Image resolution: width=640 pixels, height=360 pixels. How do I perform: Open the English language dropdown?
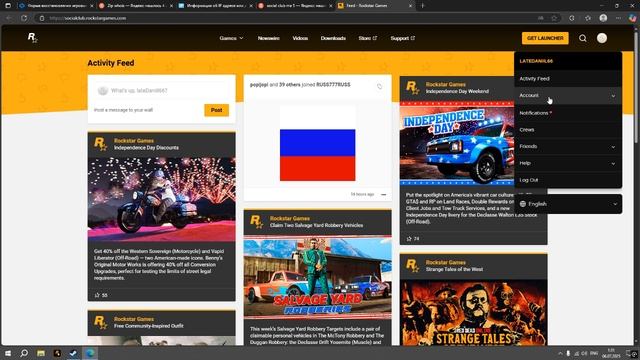tap(568, 204)
